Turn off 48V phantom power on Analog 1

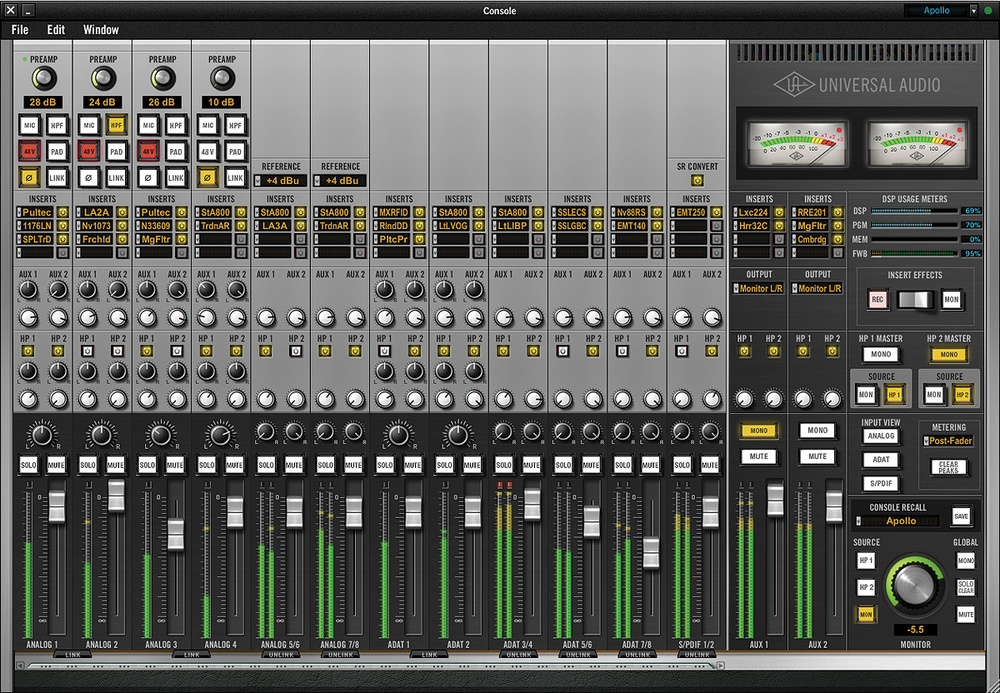pyautogui.click(x=29, y=151)
